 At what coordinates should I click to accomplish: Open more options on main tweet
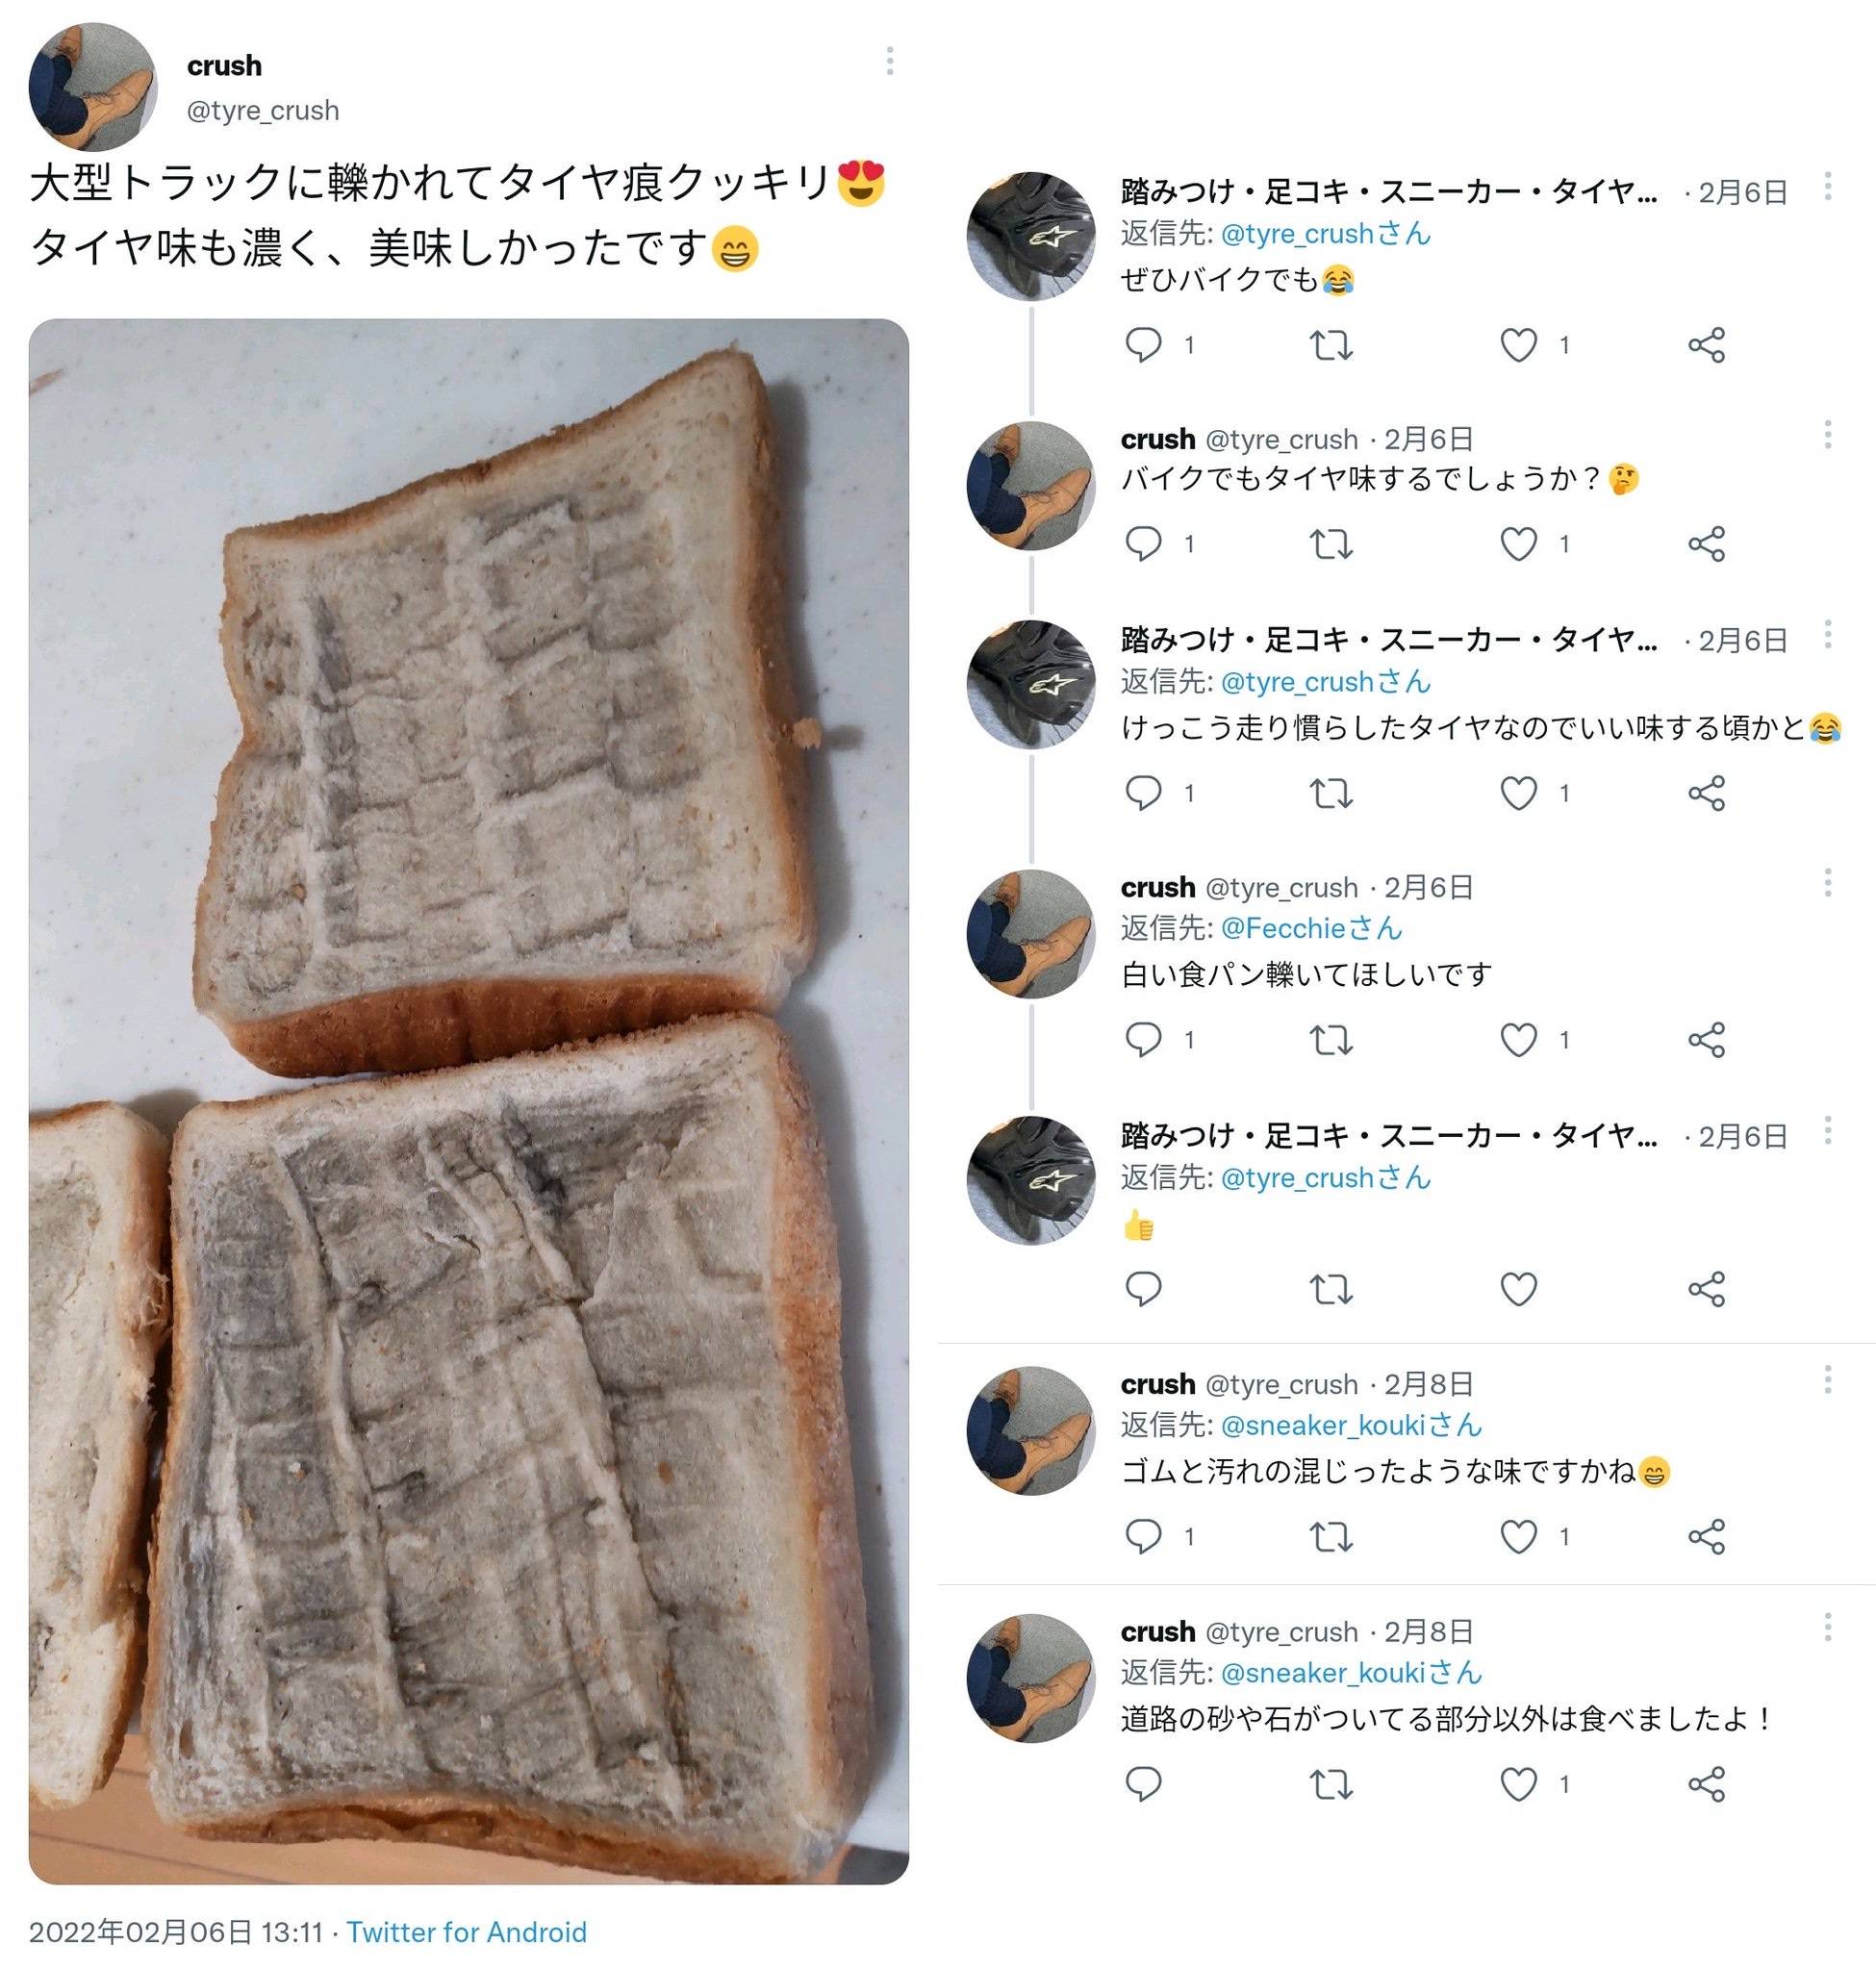889,61
